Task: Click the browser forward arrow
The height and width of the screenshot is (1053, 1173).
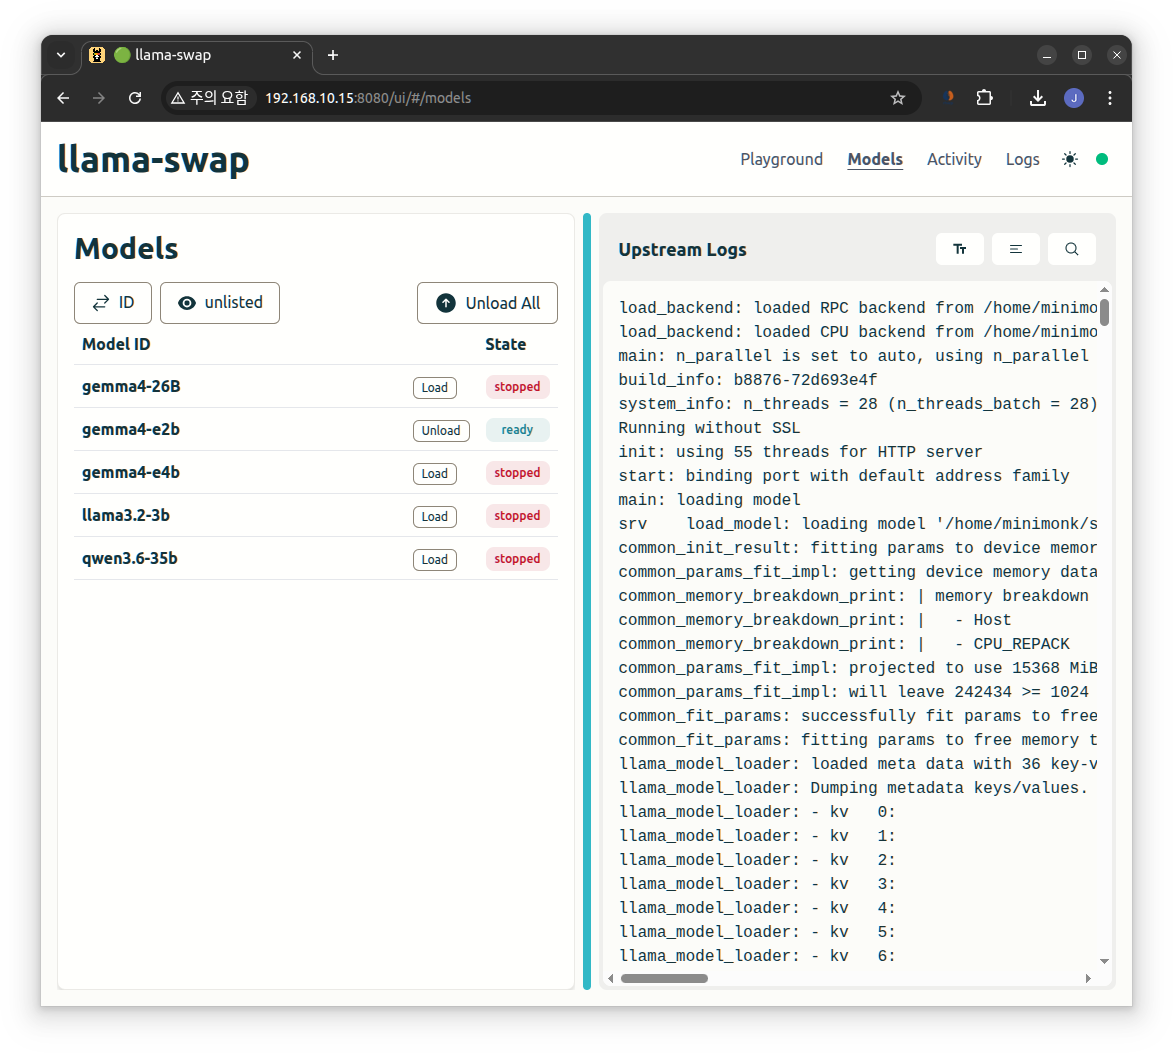Action: [99, 98]
